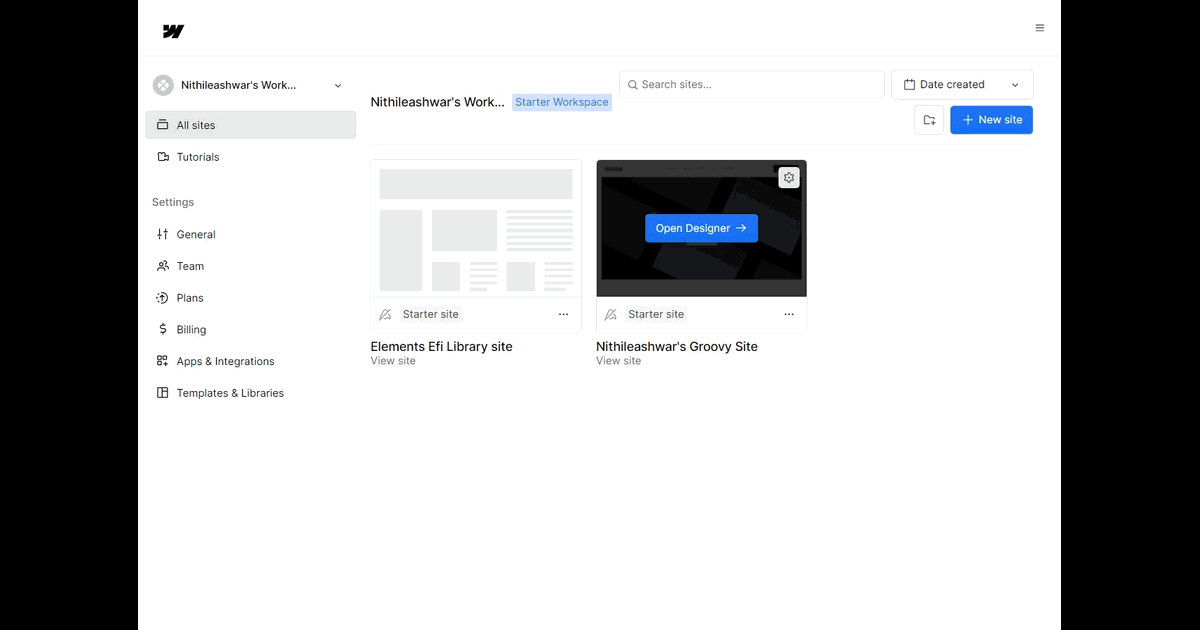
Task: Click the Apps & Integrations grid icon
Action: pyautogui.click(x=163, y=361)
